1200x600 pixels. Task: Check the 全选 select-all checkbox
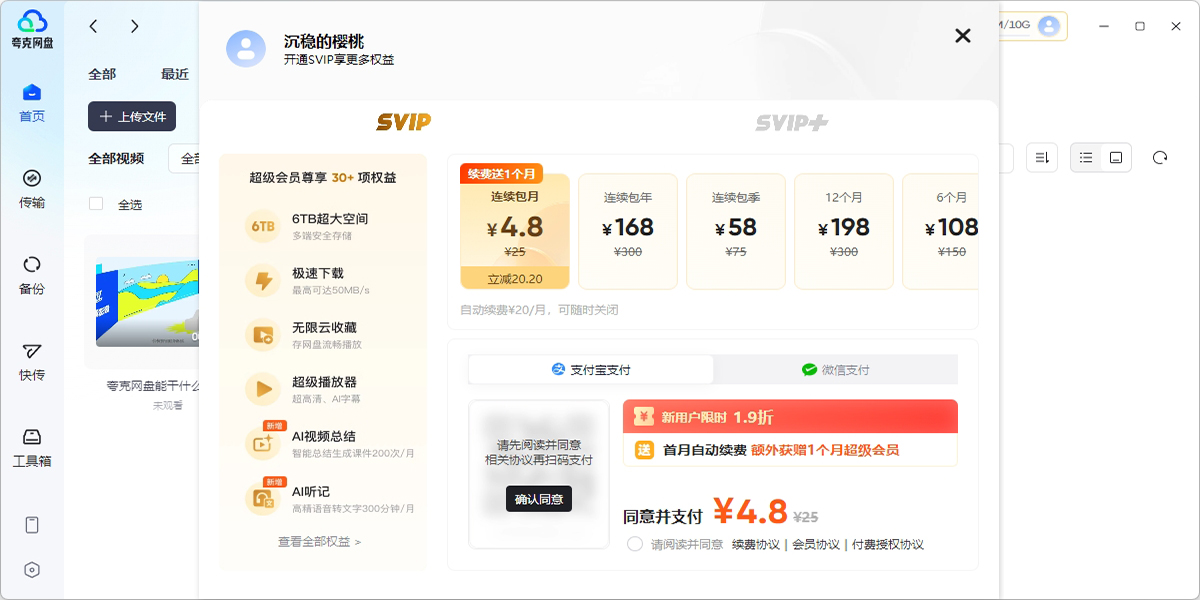click(x=96, y=204)
